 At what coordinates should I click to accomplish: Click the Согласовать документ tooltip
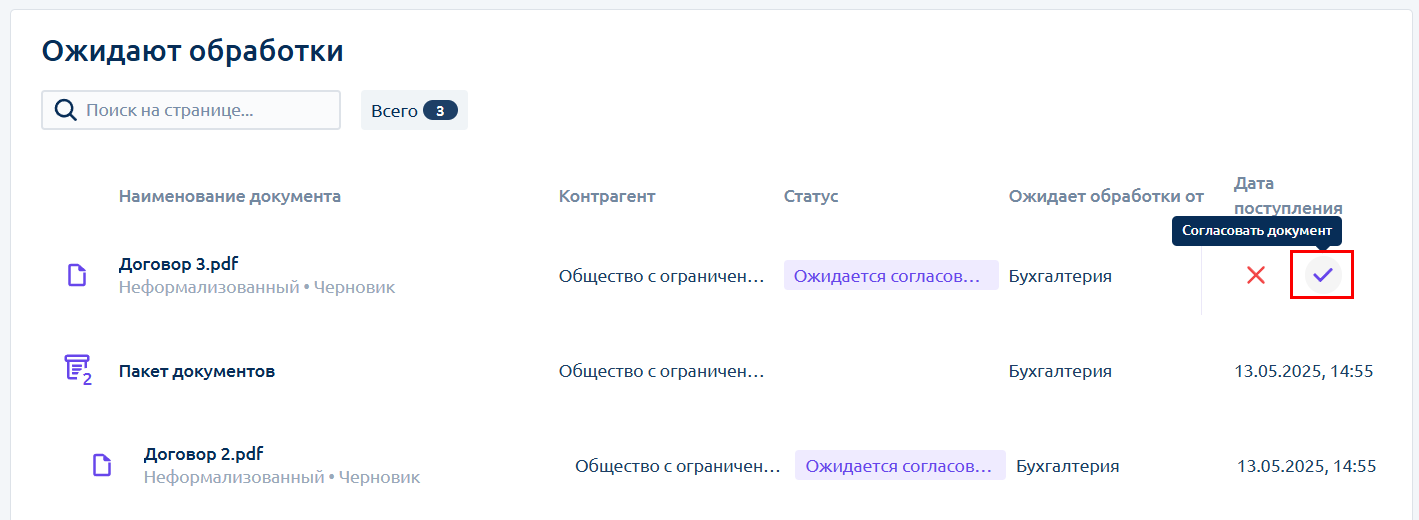click(1257, 230)
